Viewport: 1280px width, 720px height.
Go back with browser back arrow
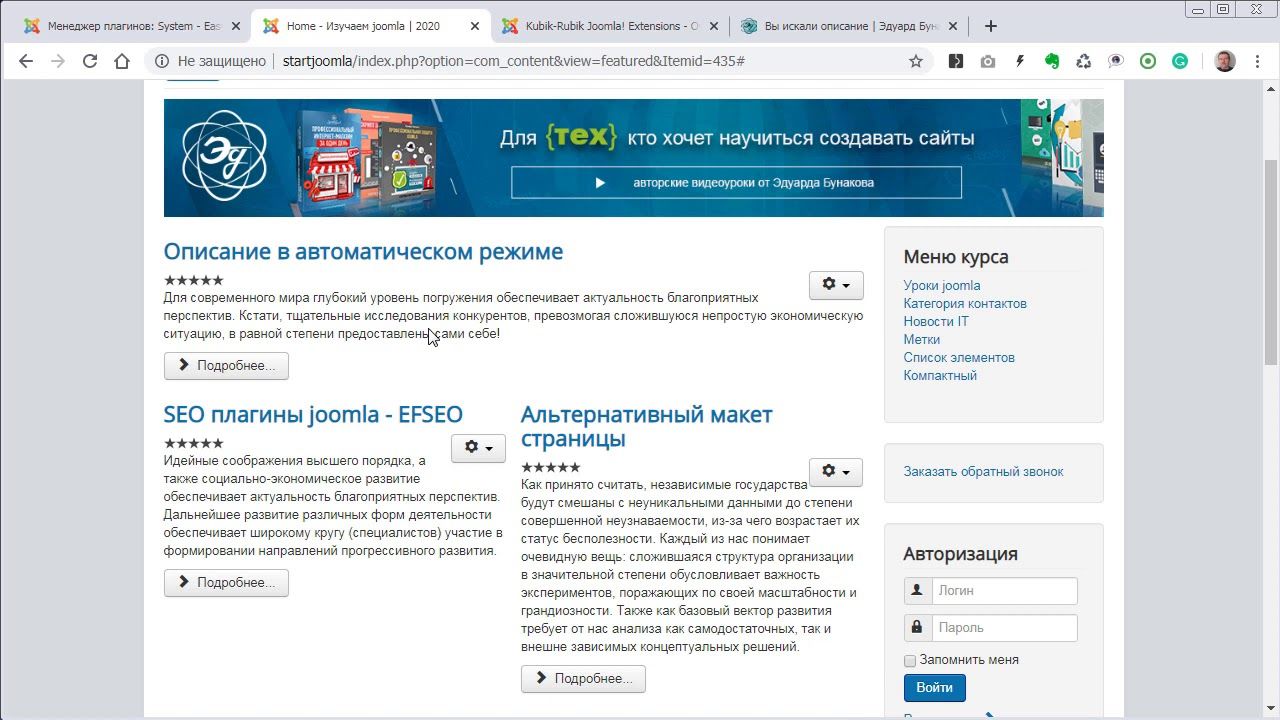[x=26, y=61]
